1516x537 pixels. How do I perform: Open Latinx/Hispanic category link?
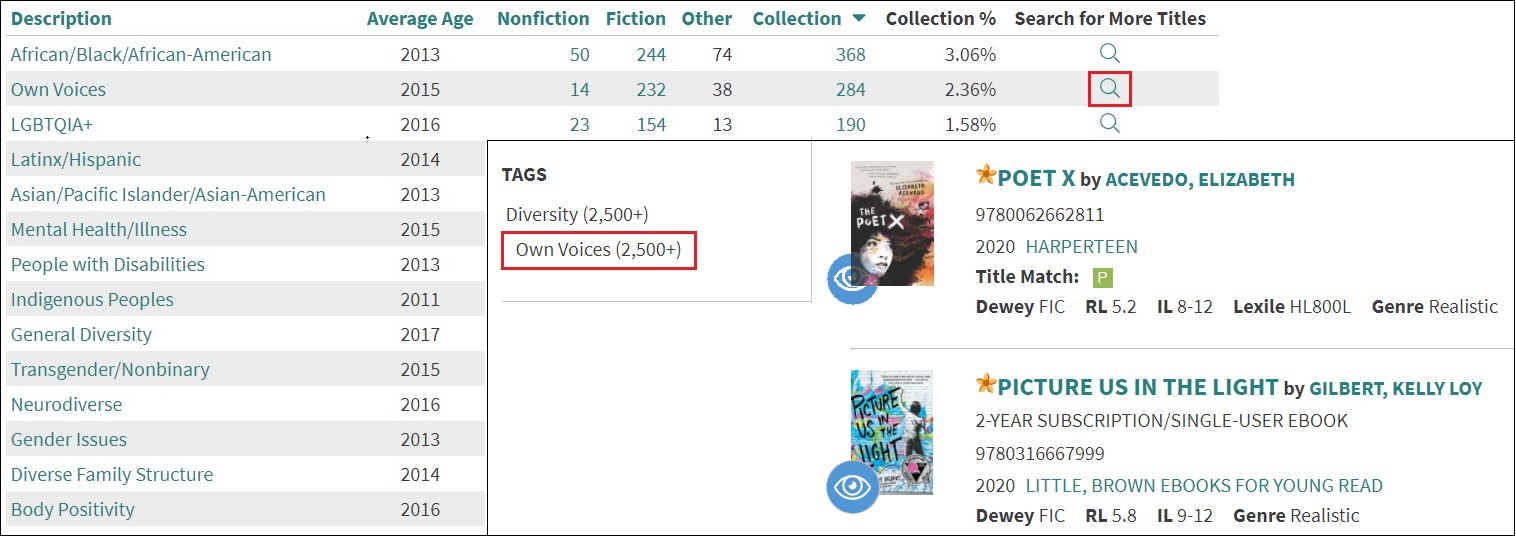point(76,159)
